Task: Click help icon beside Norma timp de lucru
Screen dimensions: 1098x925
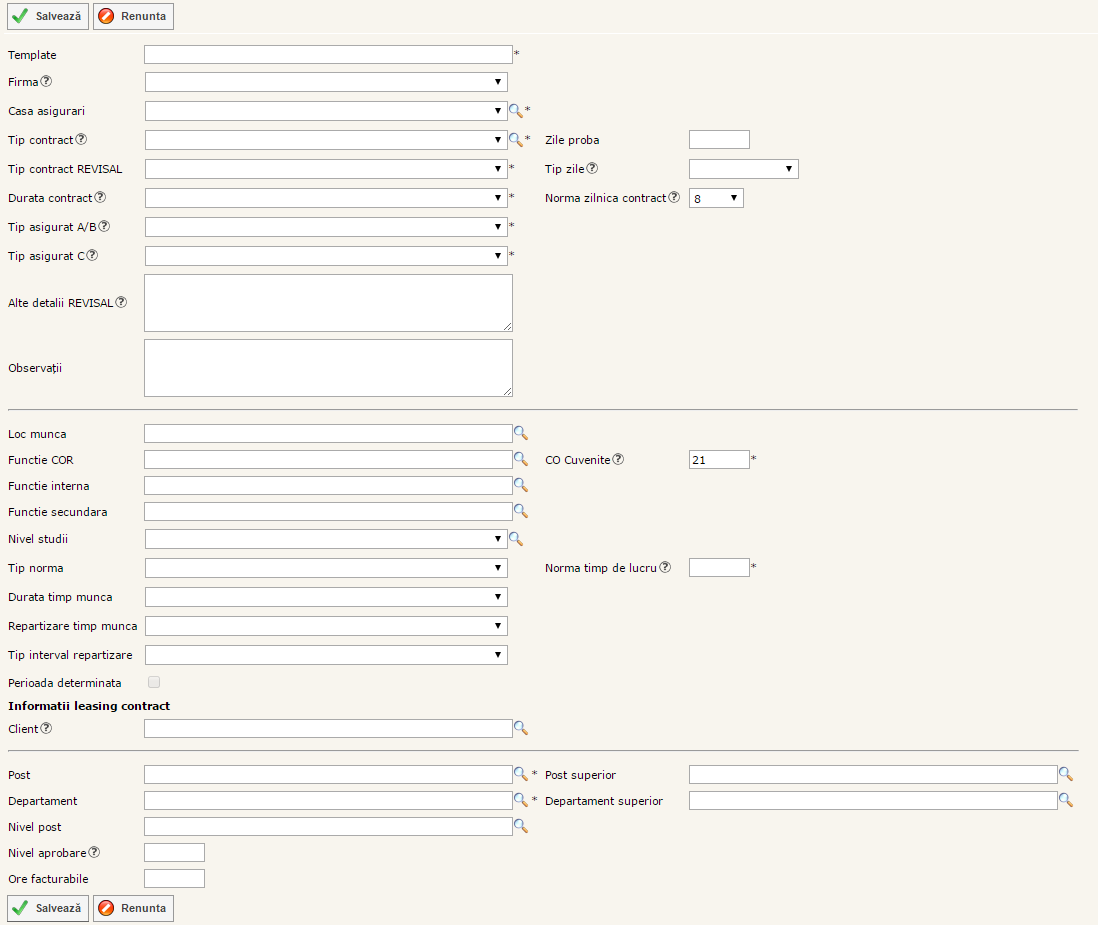Action: click(665, 568)
